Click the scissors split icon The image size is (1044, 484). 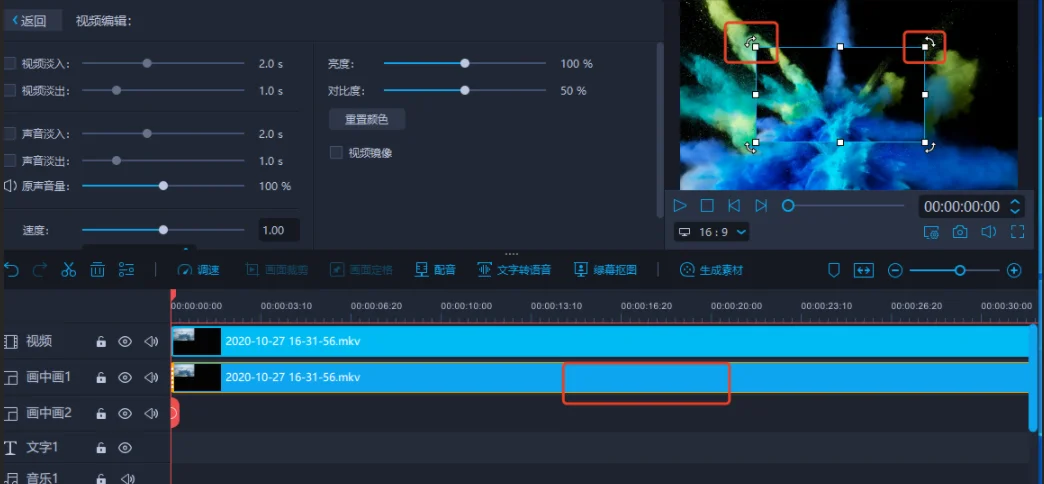tap(69, 270)
